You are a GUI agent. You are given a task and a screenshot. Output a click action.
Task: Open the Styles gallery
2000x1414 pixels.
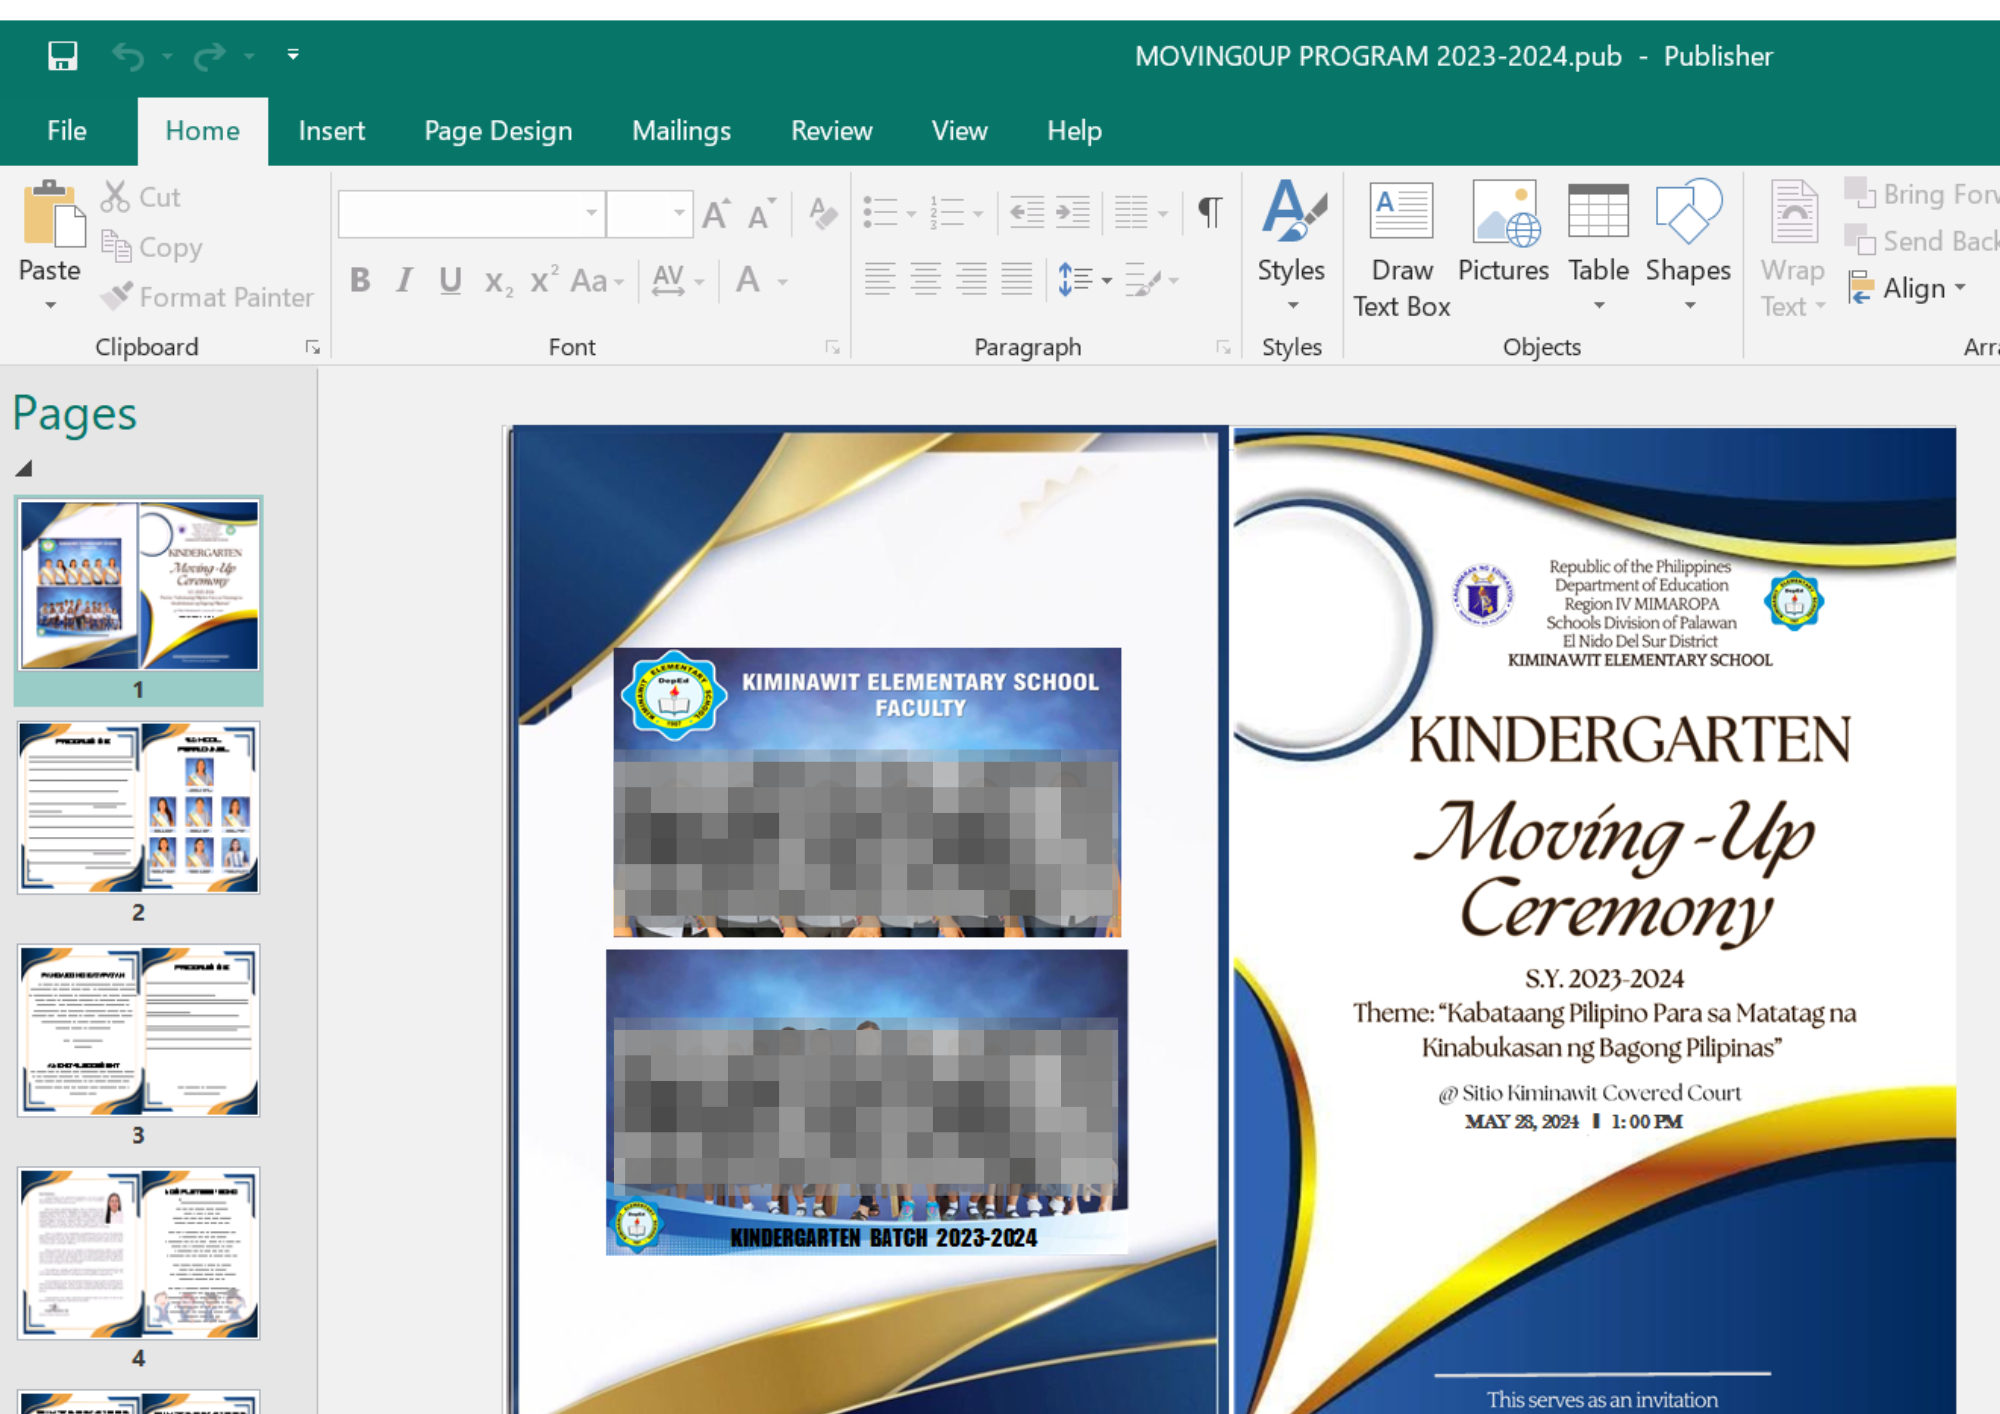[x=1292, y=246]
